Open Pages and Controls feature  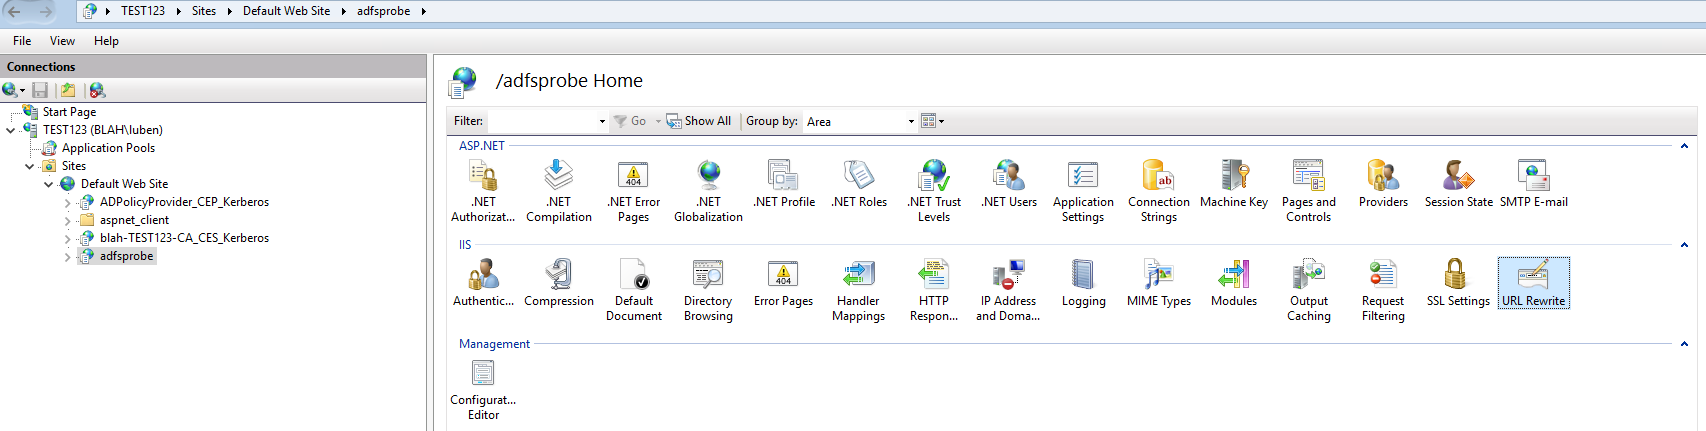pos(1309,191)
